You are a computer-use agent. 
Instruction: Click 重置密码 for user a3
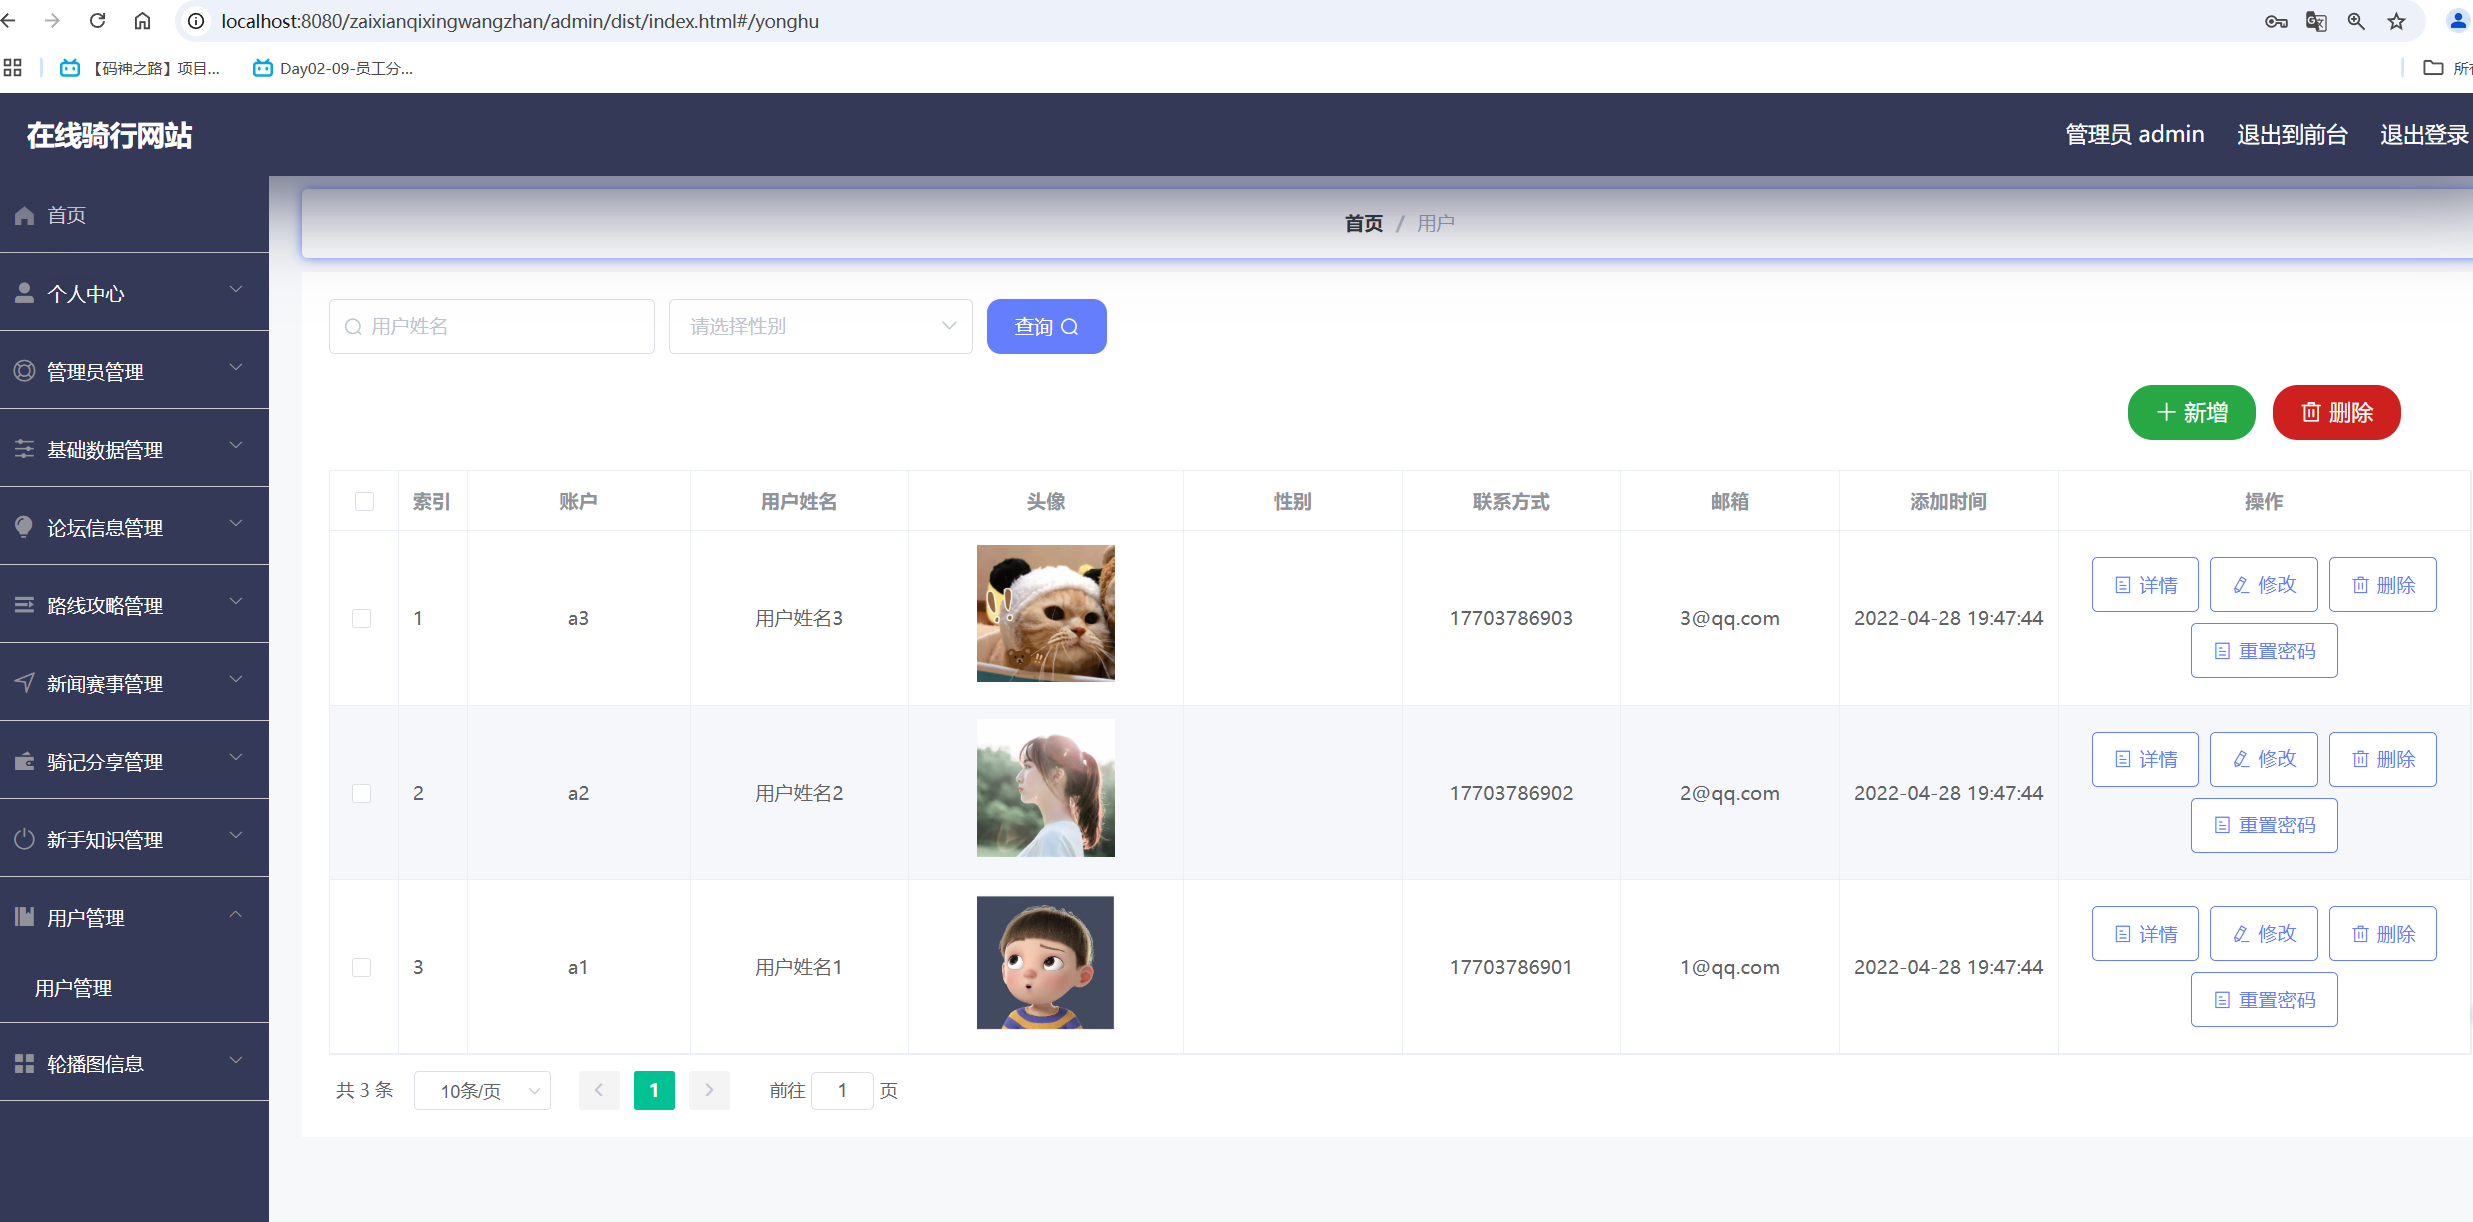(x=2264, y=650)
